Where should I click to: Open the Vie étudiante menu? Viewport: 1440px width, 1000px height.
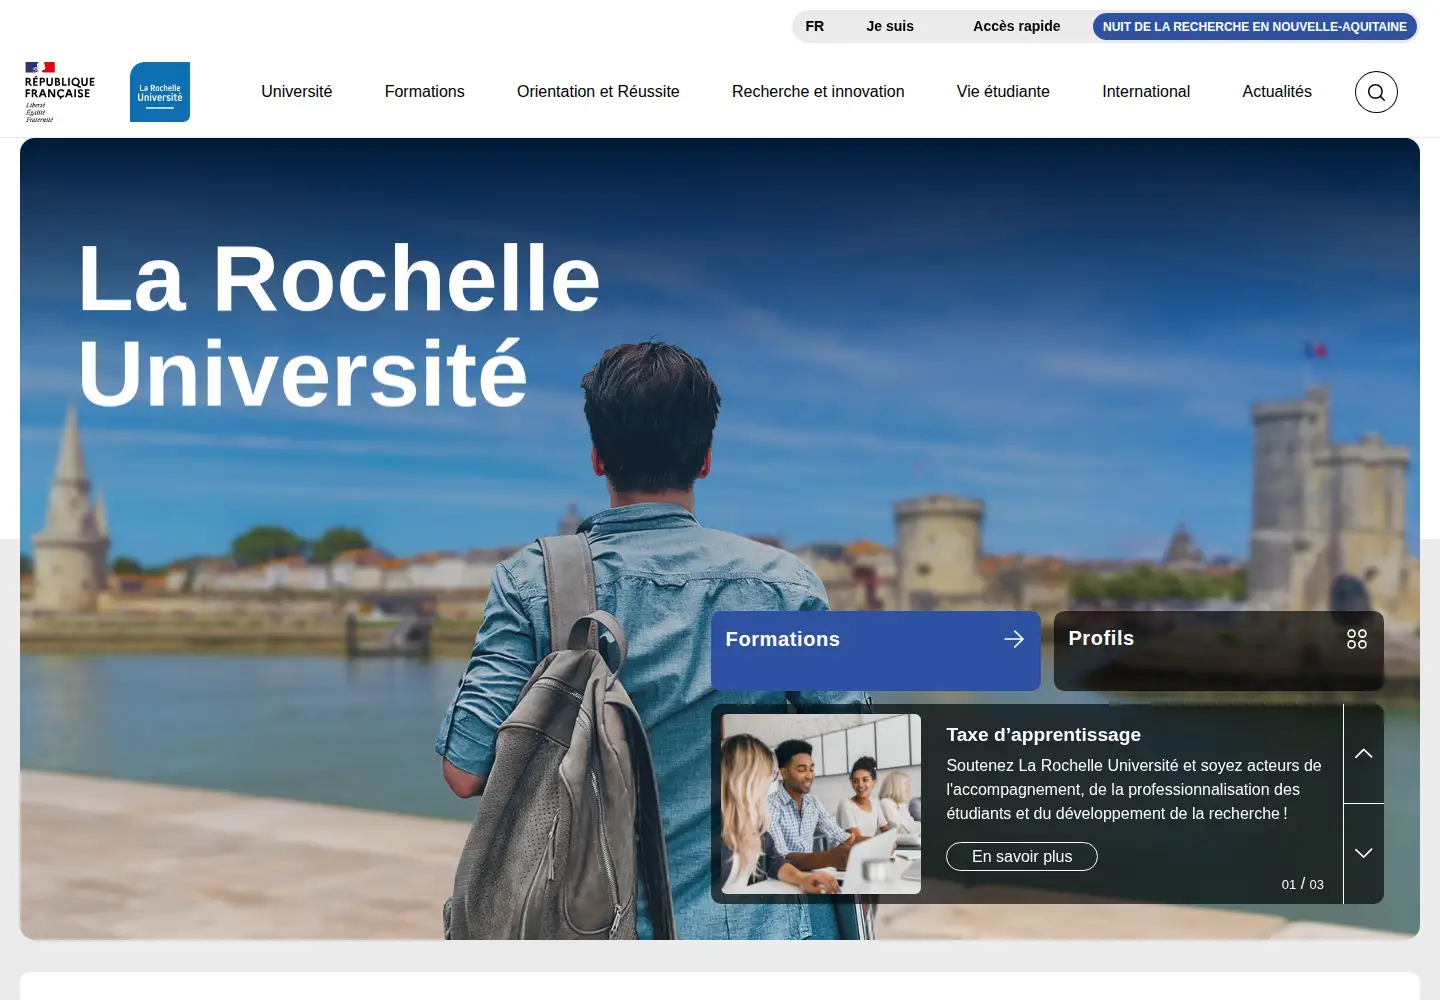pyautogui.click(x=1003, y=92)
